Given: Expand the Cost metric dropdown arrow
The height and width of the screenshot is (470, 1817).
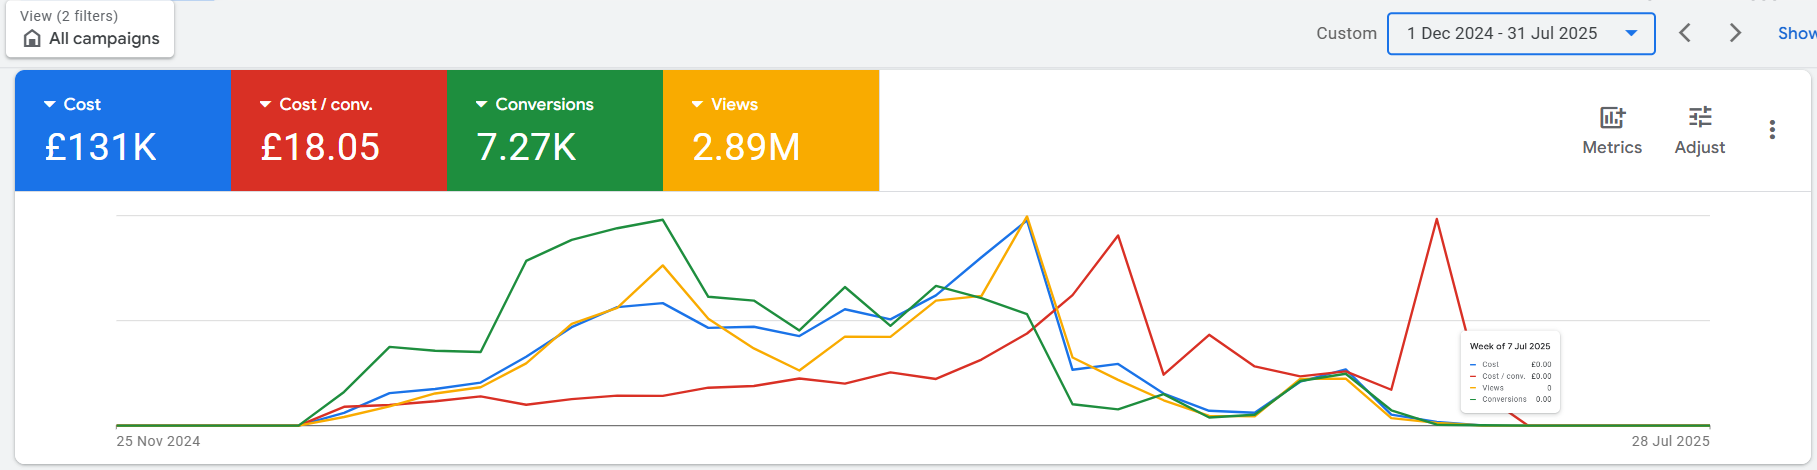Looking at the screenshot, I should [x=49, y=104].
